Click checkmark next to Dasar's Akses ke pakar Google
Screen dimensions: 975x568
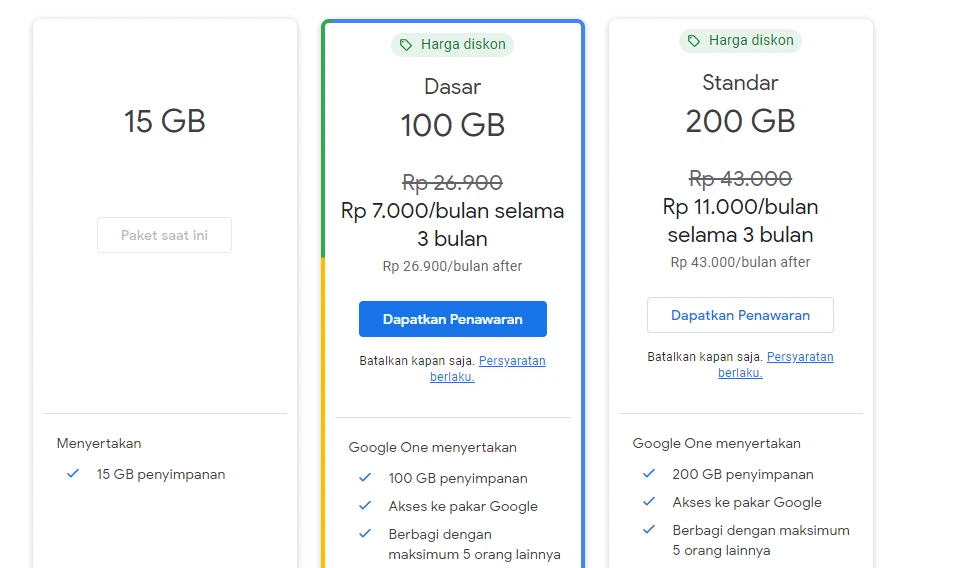365,506
